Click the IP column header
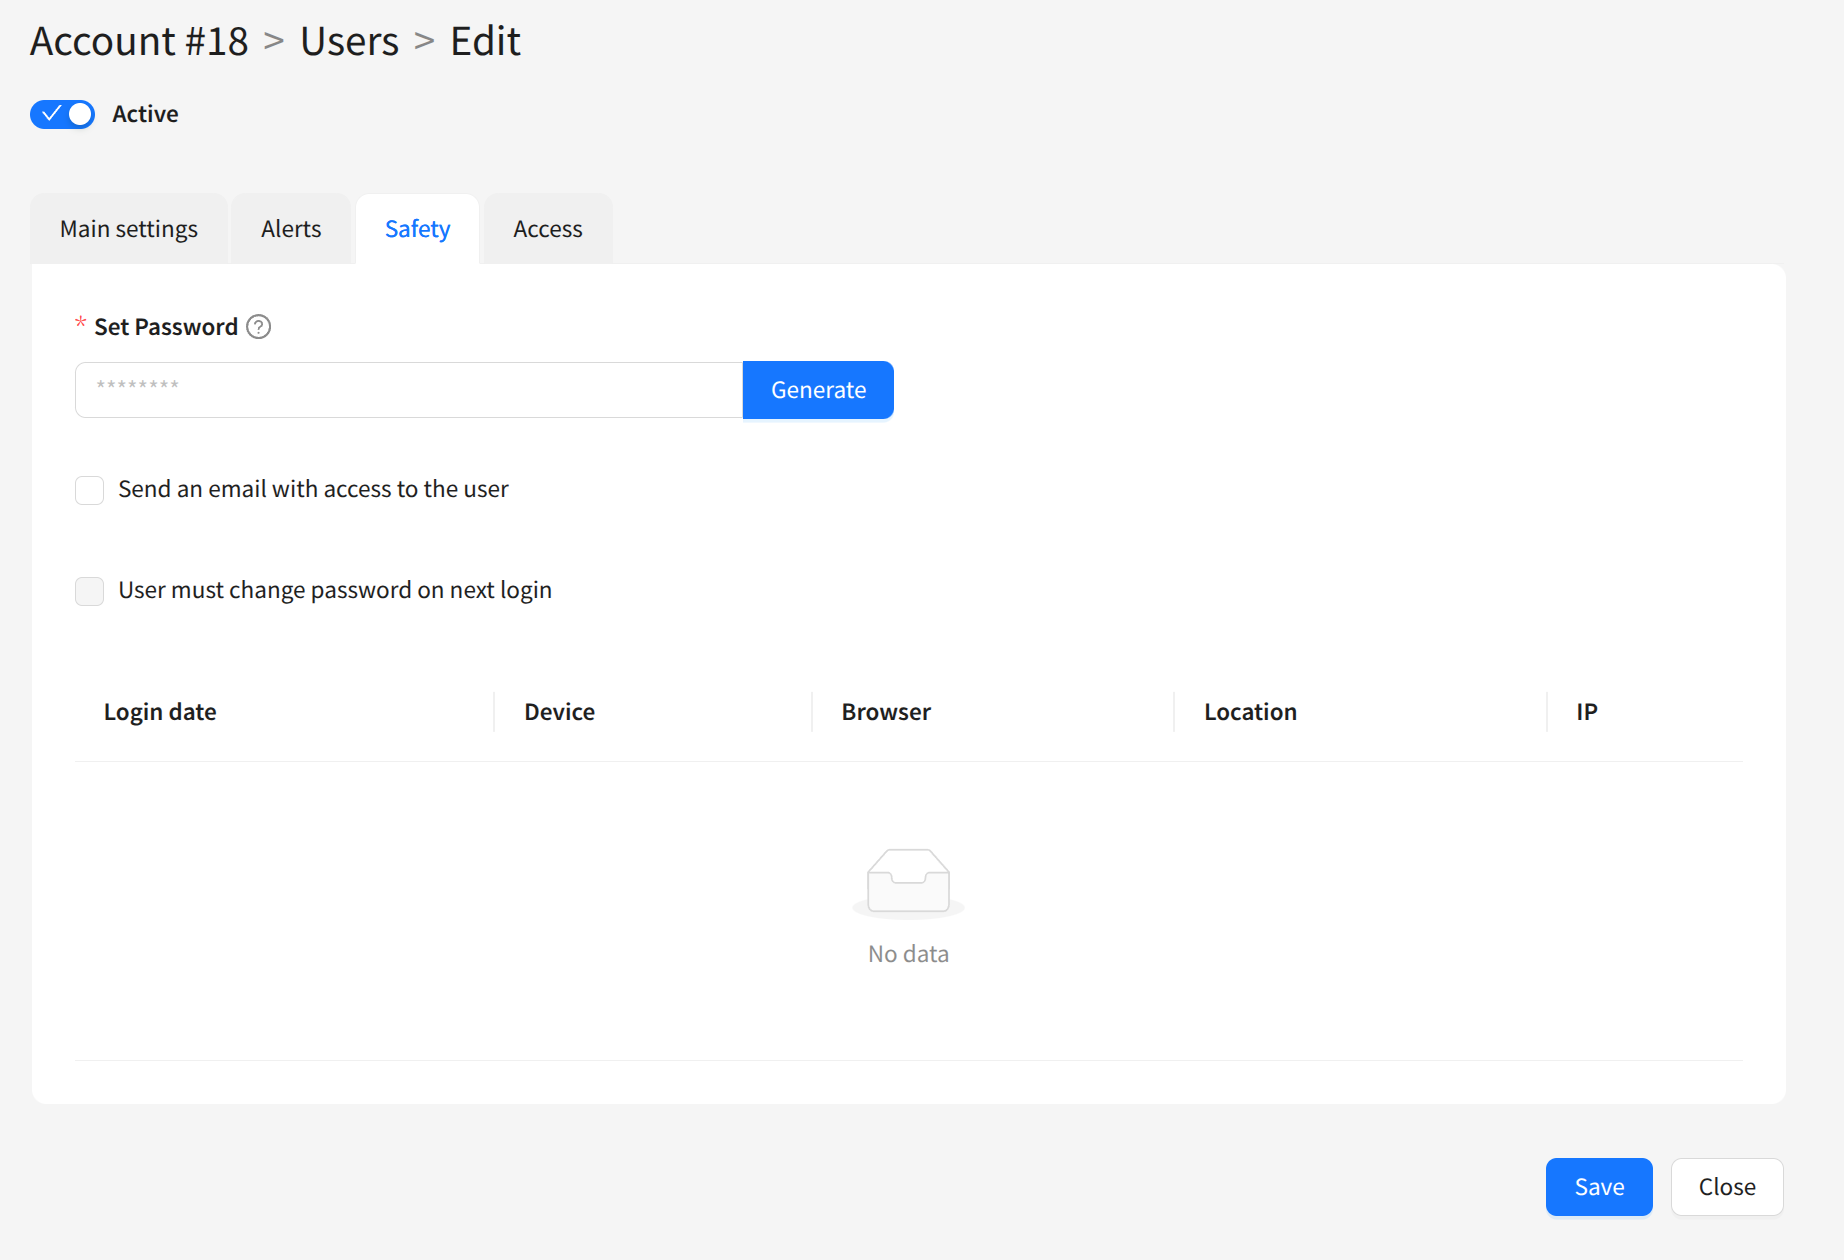Screen dimensions: 1844x1260 tap(1586, 712)
